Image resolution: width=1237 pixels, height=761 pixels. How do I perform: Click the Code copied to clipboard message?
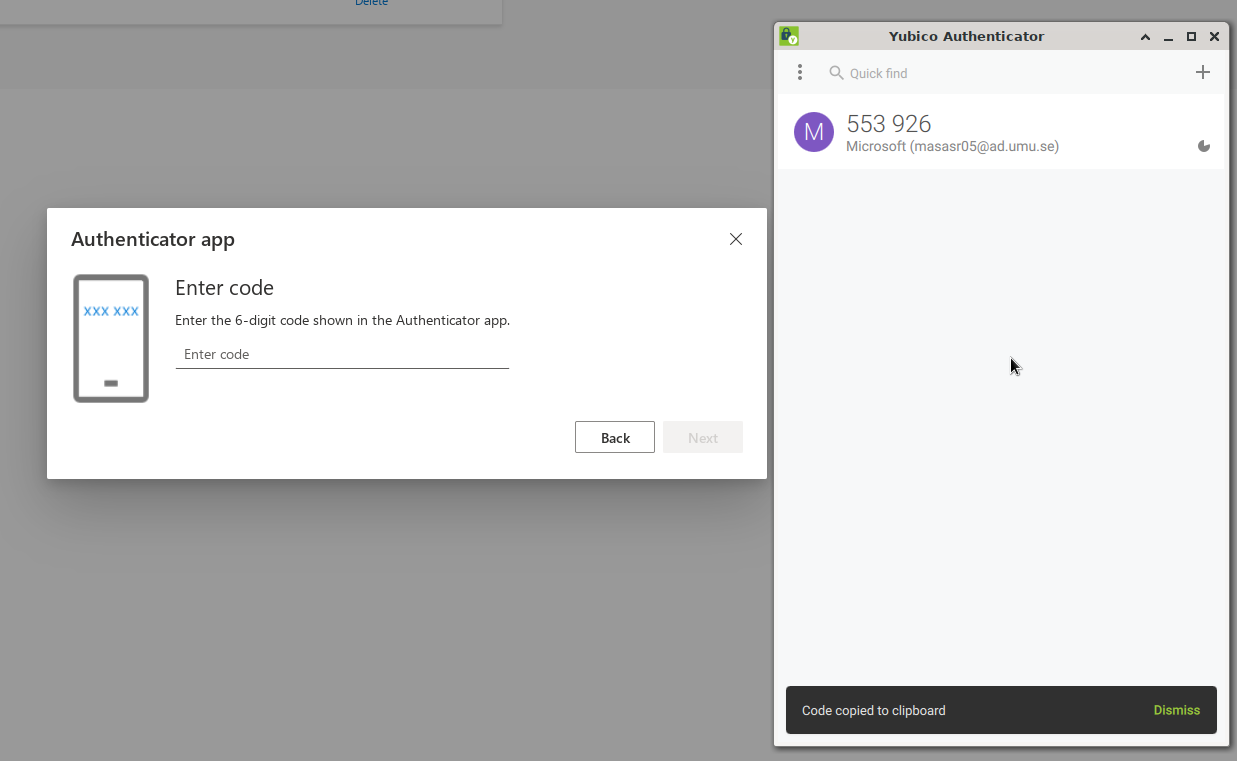pos(874,710)
